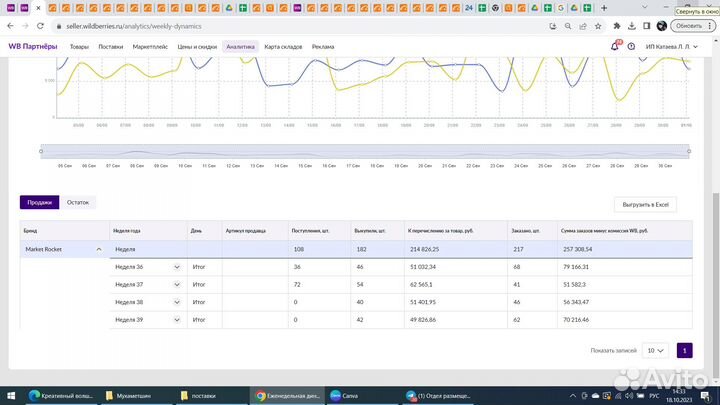Click the left handle of the date range slider

(42, 151)
